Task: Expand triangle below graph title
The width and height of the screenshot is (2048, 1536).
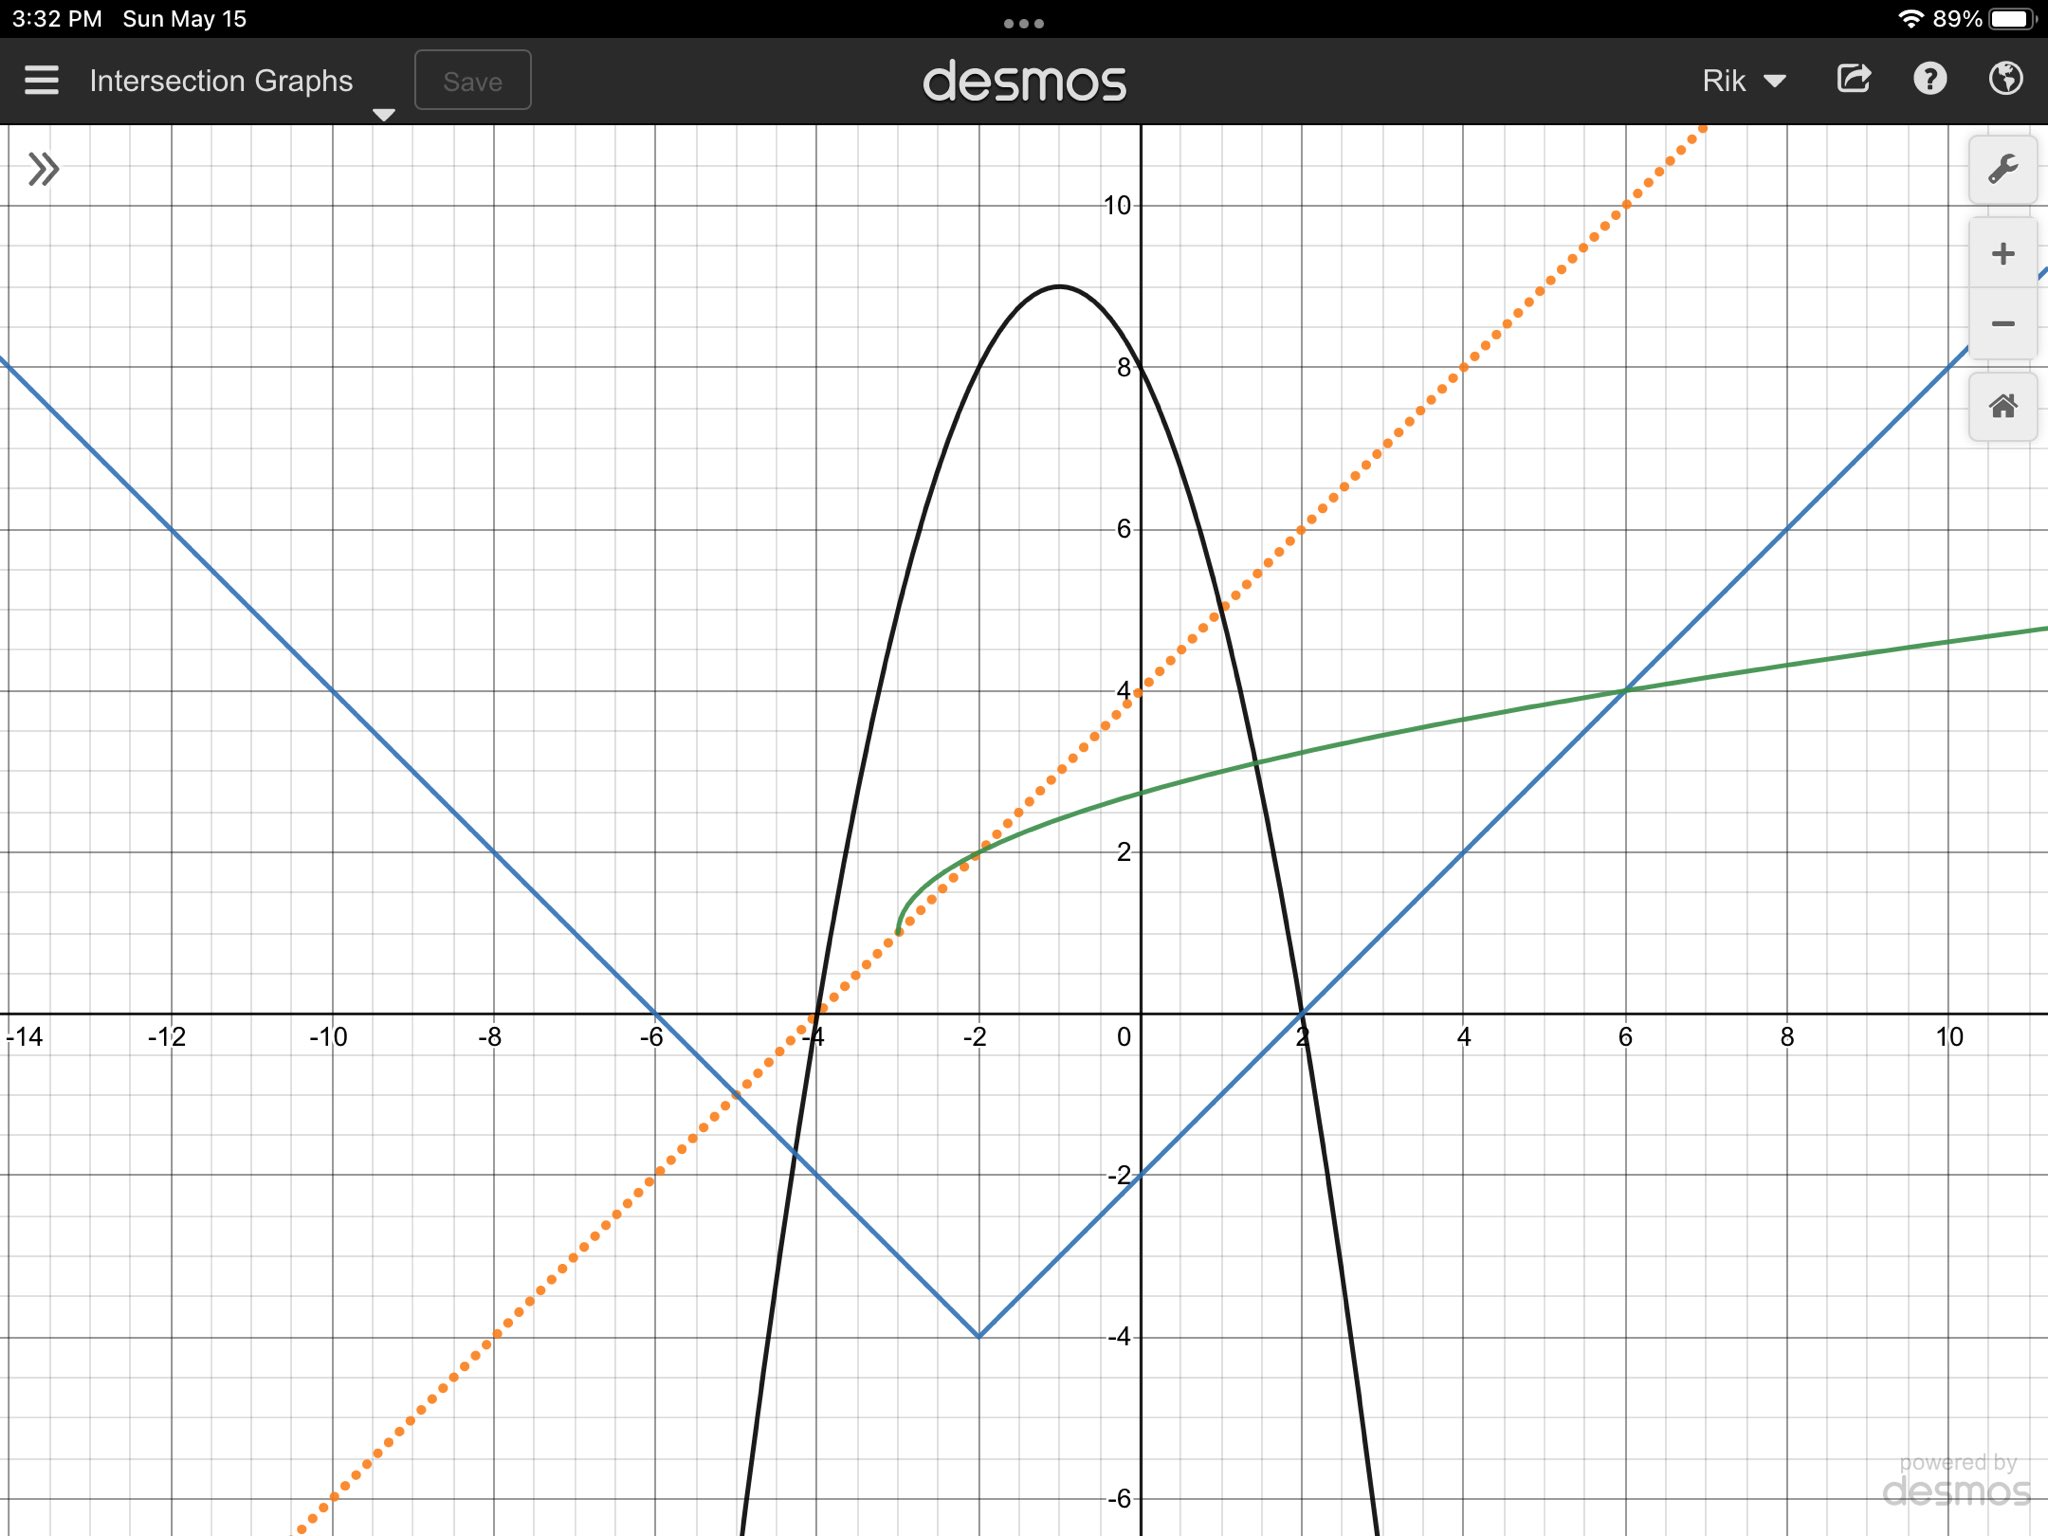Action: (x=383, y=115)
